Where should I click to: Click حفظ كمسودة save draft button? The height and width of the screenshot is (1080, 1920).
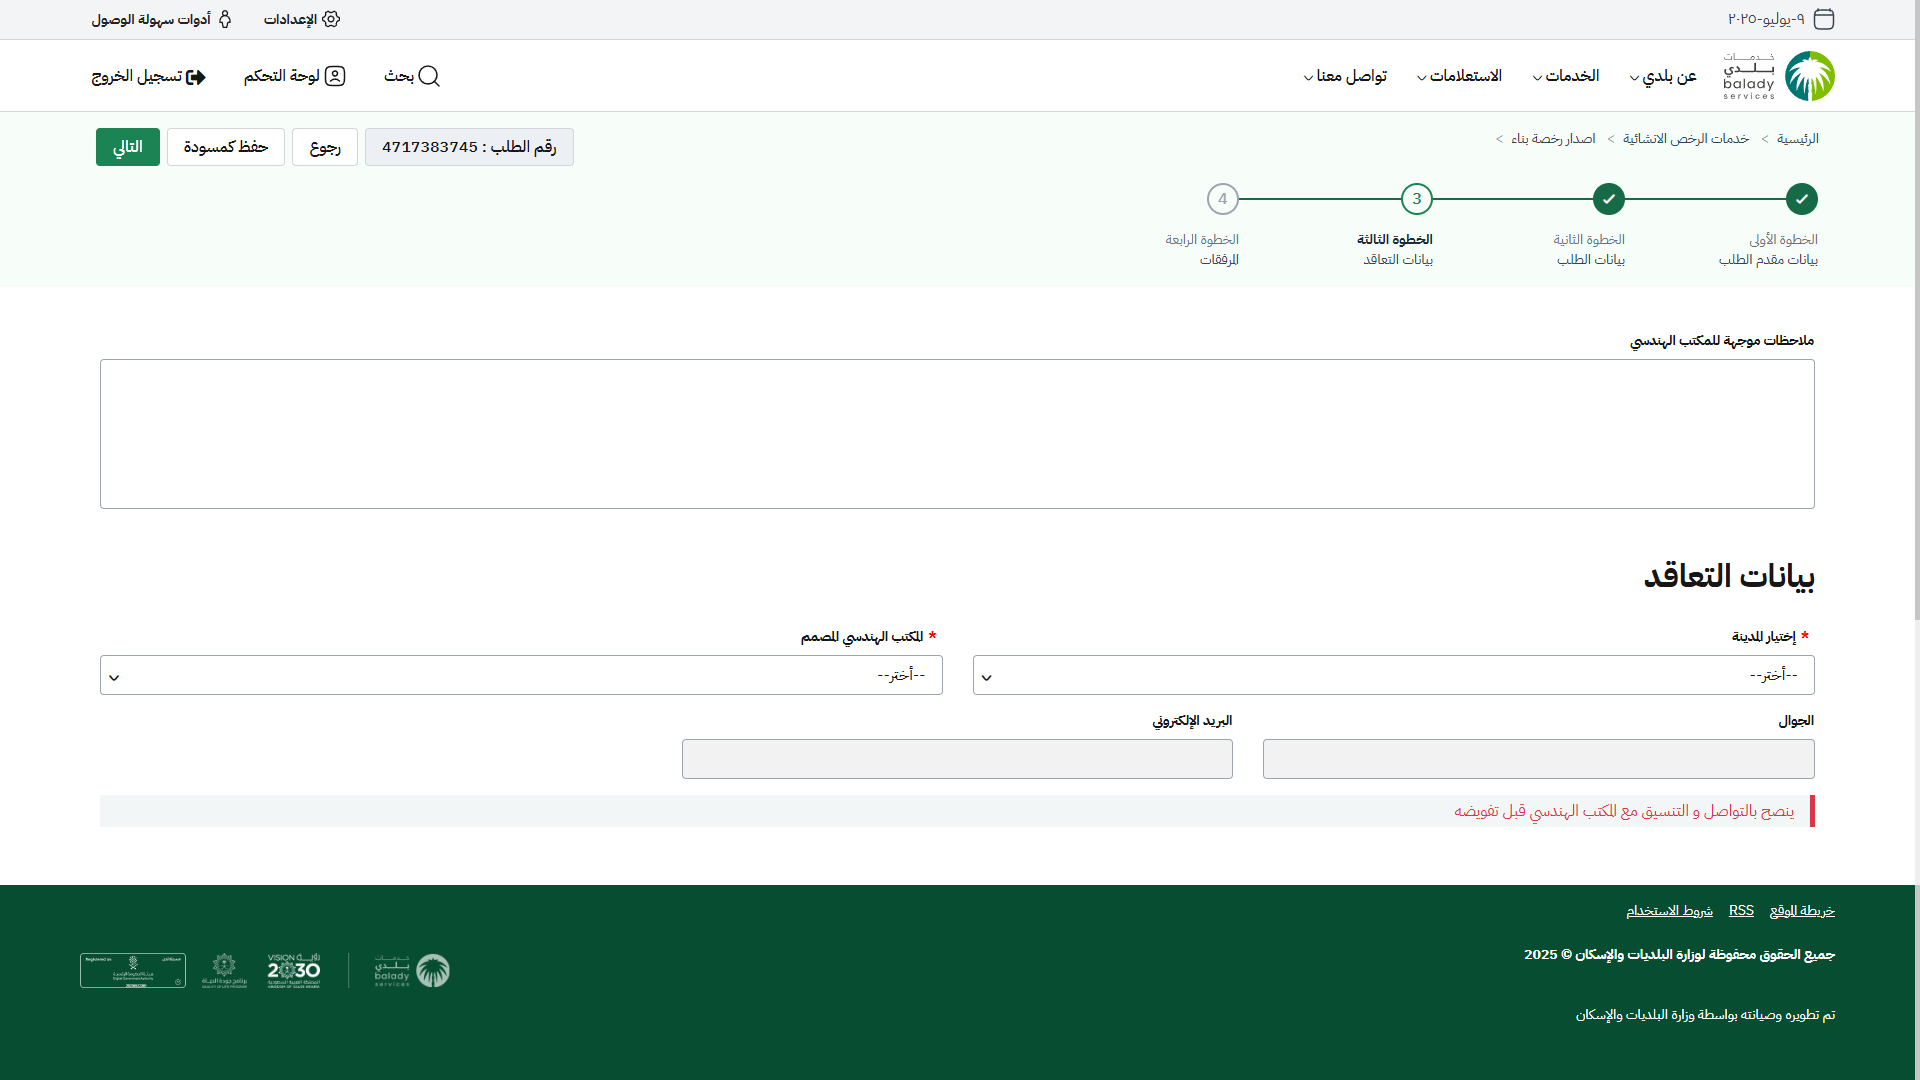226,147
